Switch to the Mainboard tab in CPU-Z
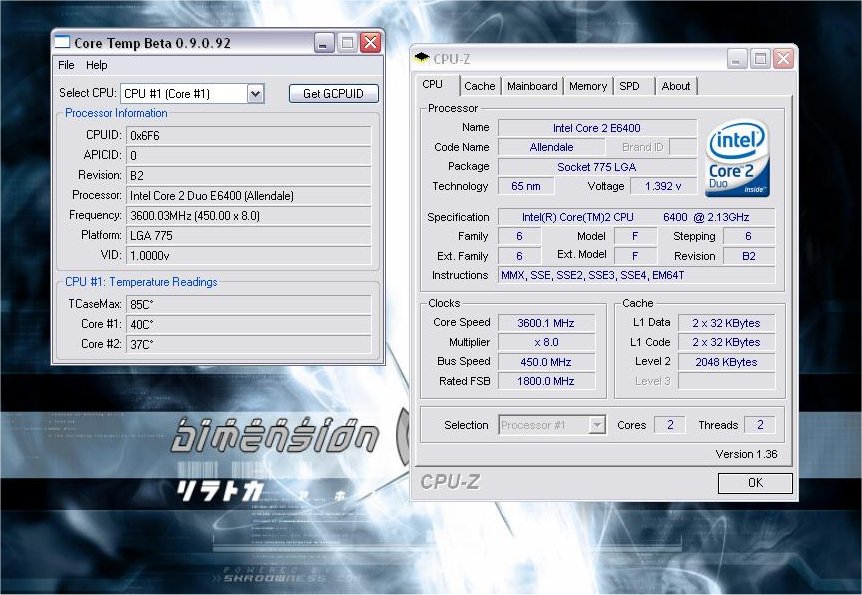 coord(532,86)
